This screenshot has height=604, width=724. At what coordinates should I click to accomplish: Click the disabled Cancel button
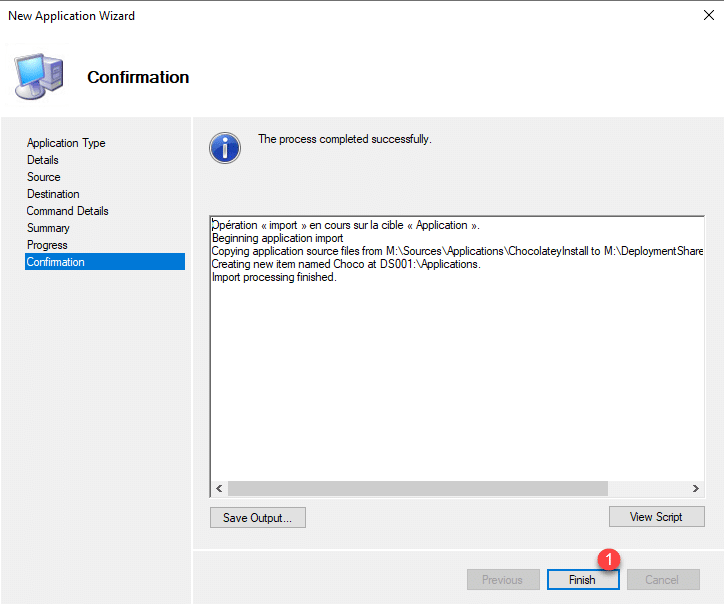[x=661, y=580]
